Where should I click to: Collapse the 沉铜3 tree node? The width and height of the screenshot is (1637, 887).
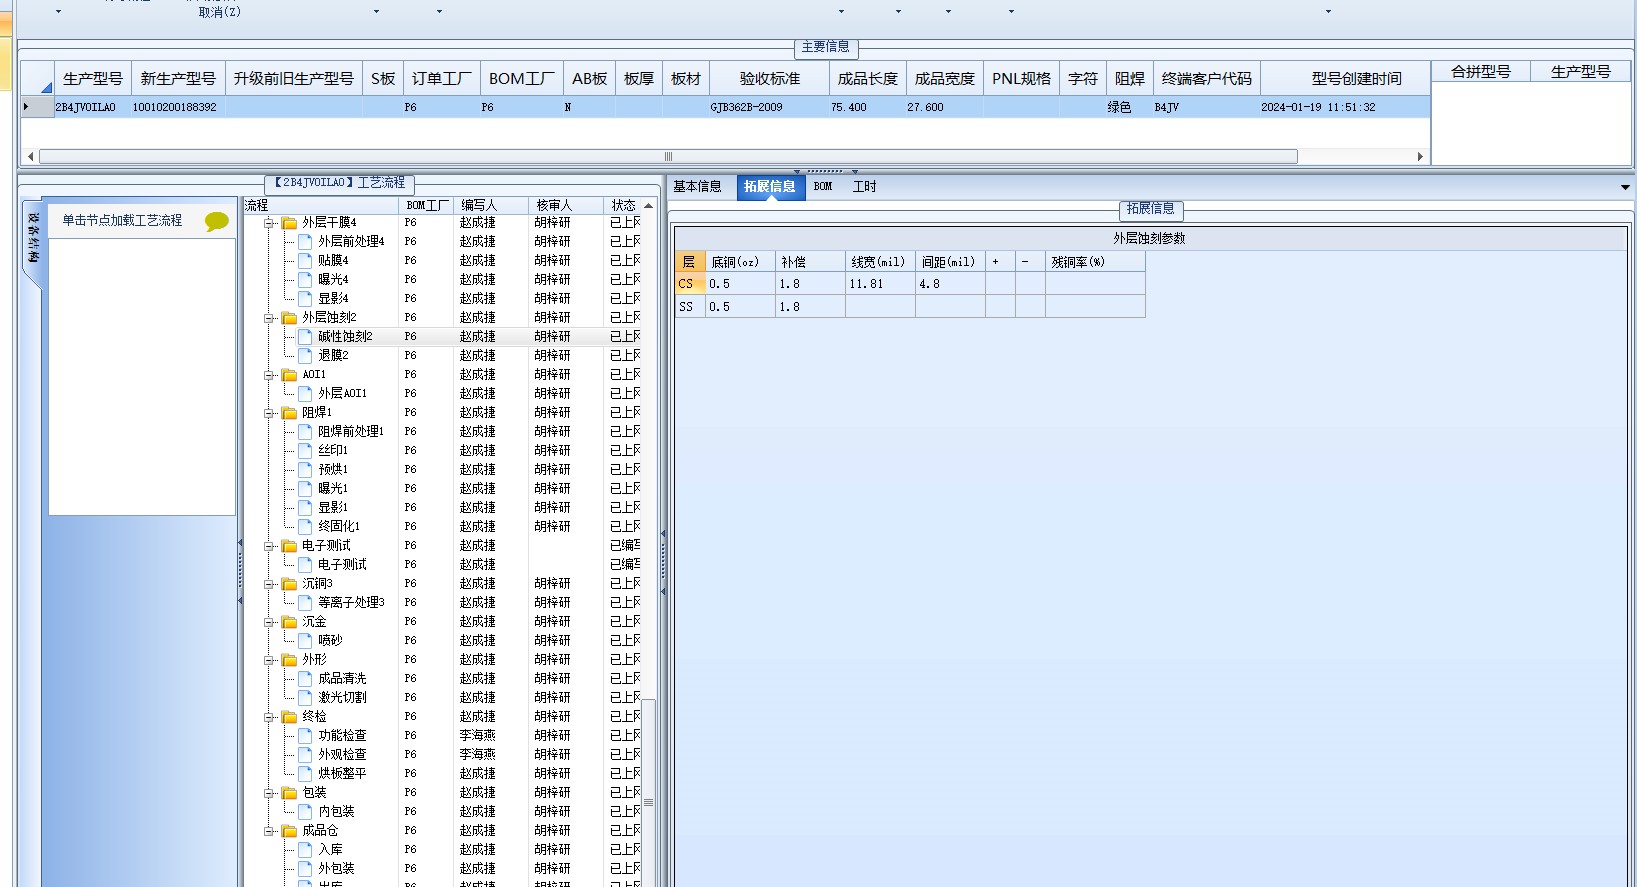[x=269, y=584]
